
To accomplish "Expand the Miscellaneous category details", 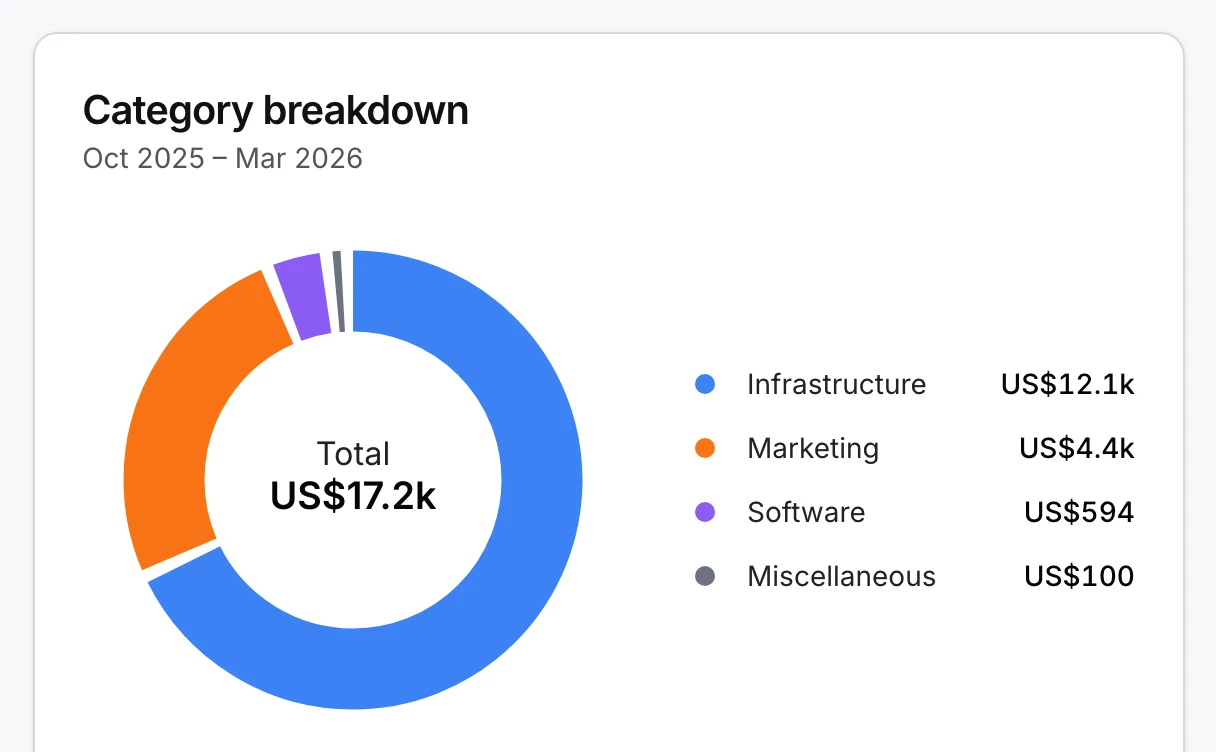I will tap(841, 576).
